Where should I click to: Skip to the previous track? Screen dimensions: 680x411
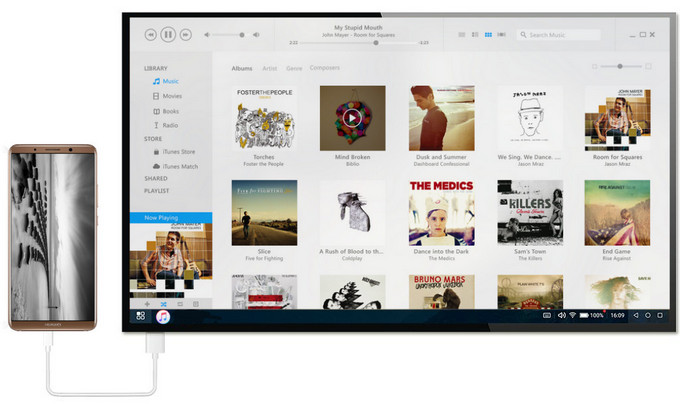tap(150, 34)
